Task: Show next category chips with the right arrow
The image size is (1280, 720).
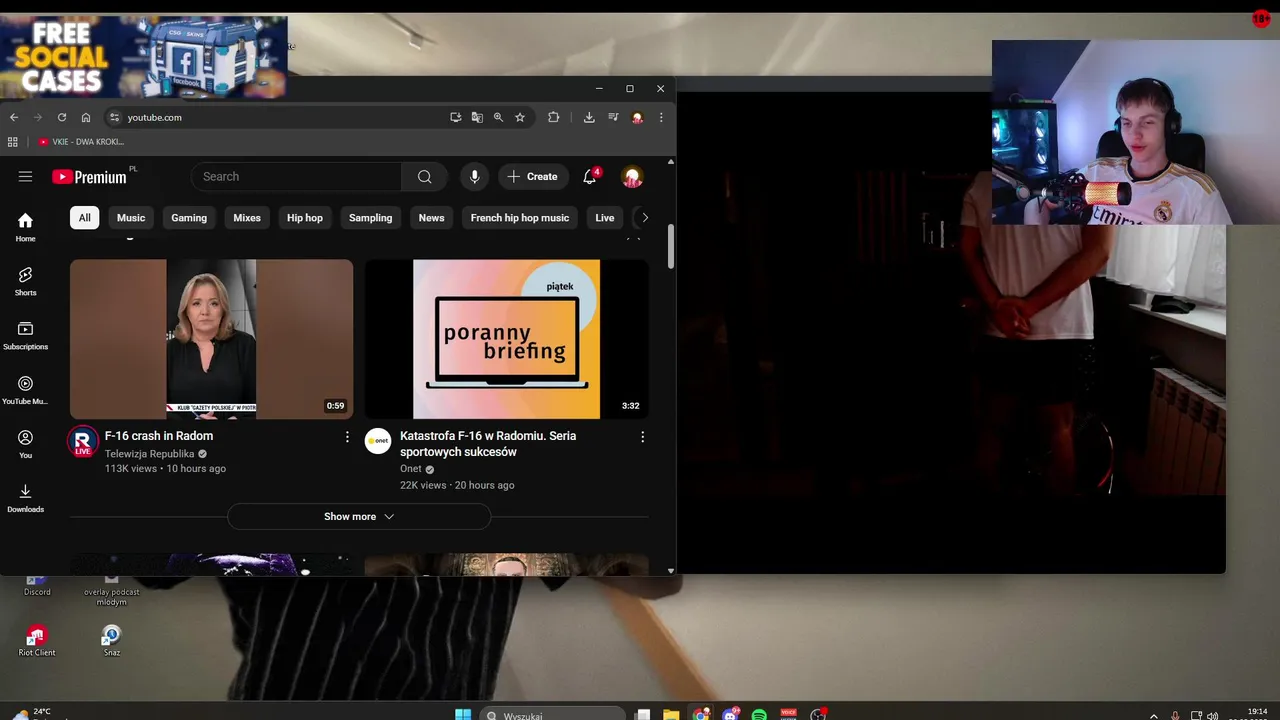Action: pos(645,217)
